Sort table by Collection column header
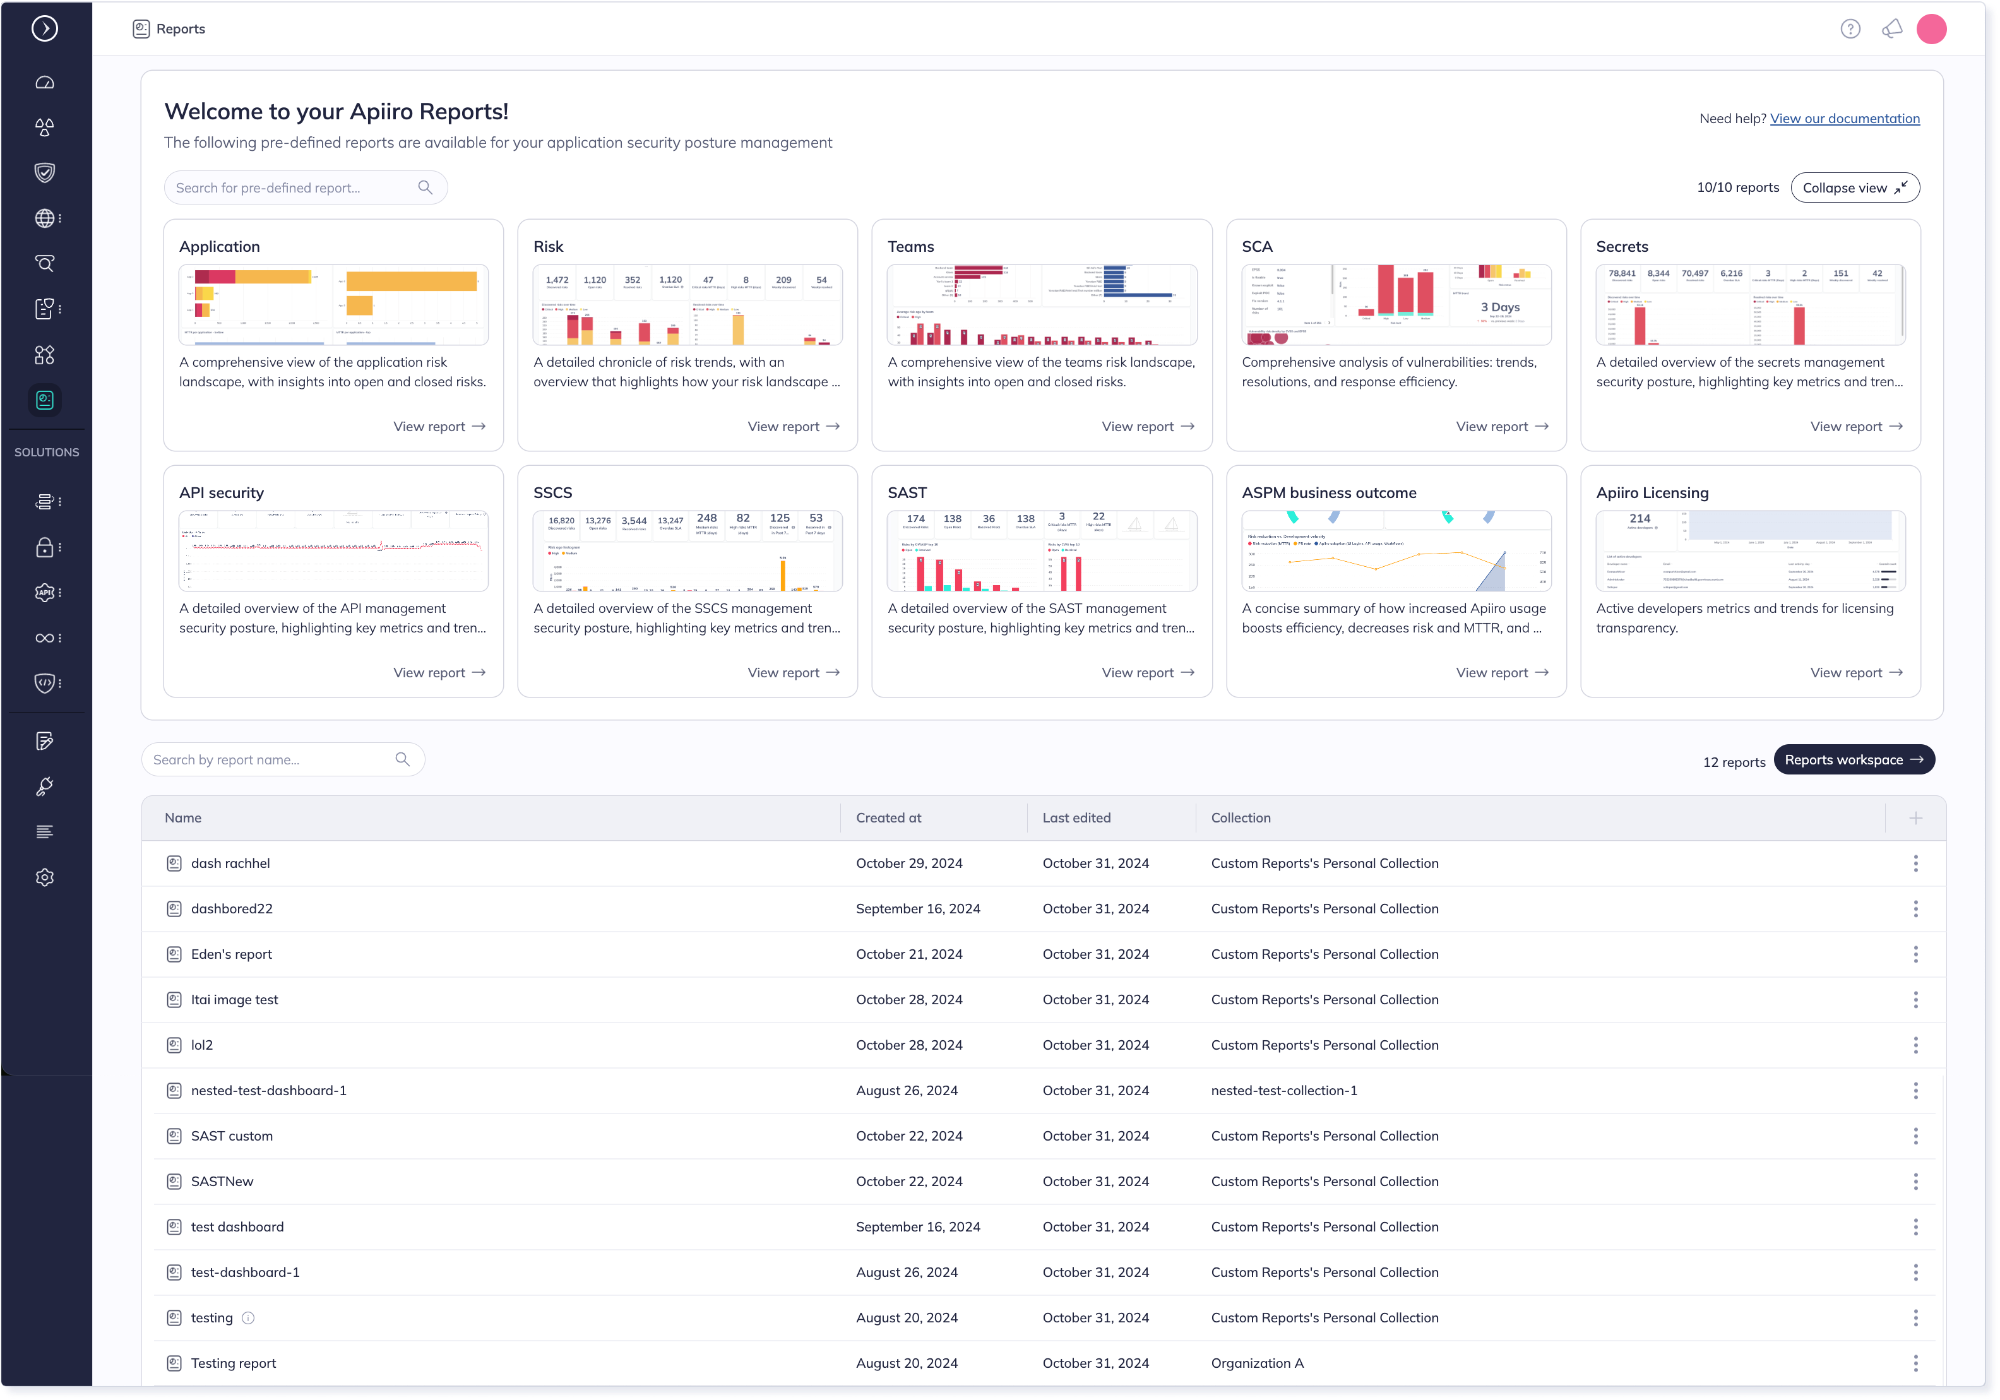This screenshot has width=2000, height=1400. (x=1241, y=818)
